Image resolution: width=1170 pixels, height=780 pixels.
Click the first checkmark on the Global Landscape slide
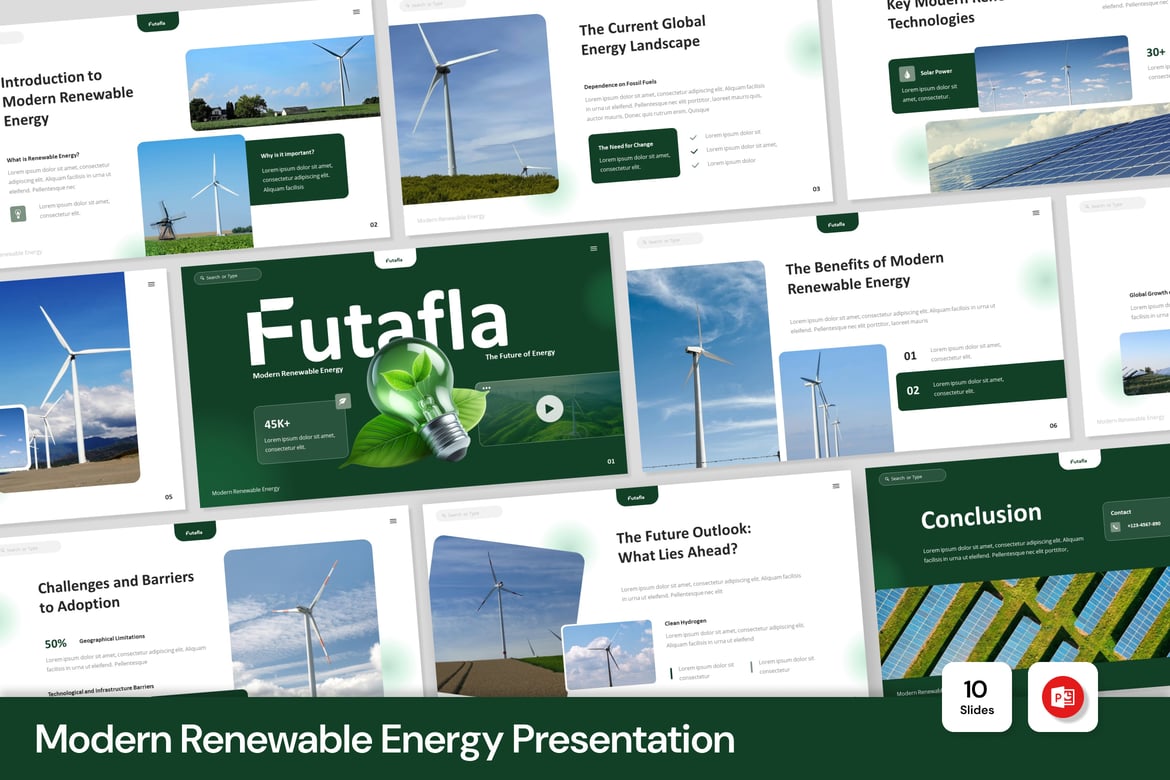coord(694,137)
